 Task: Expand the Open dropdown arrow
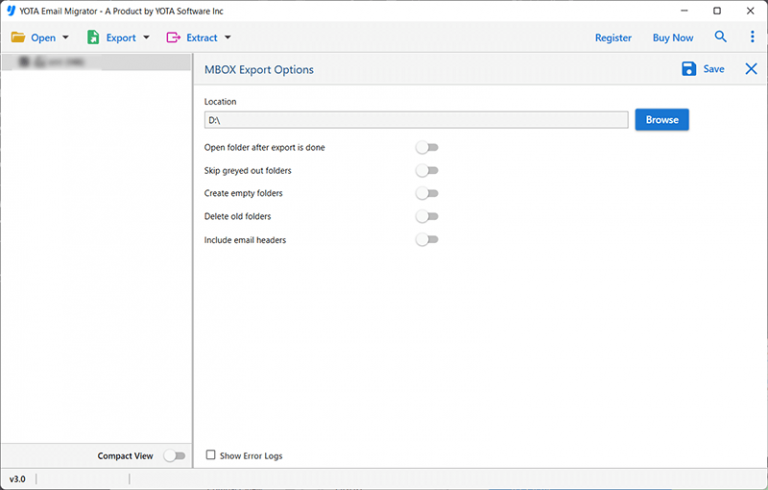(x=66, y=38)
